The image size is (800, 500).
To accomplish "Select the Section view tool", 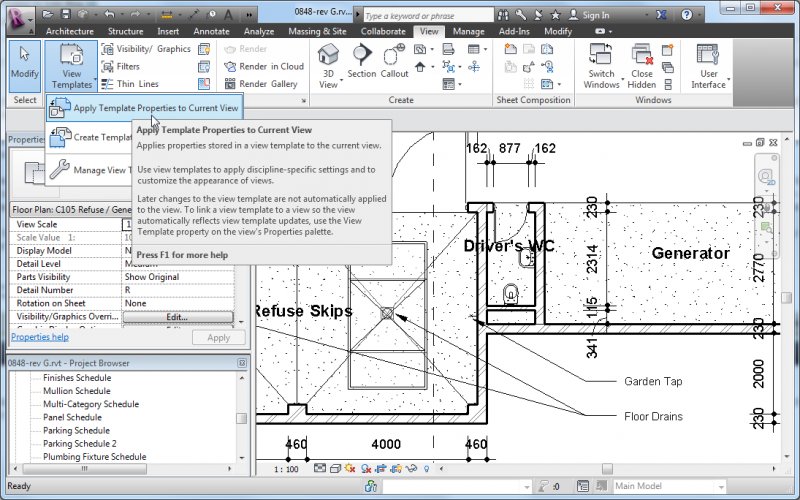I will point(361,60).
